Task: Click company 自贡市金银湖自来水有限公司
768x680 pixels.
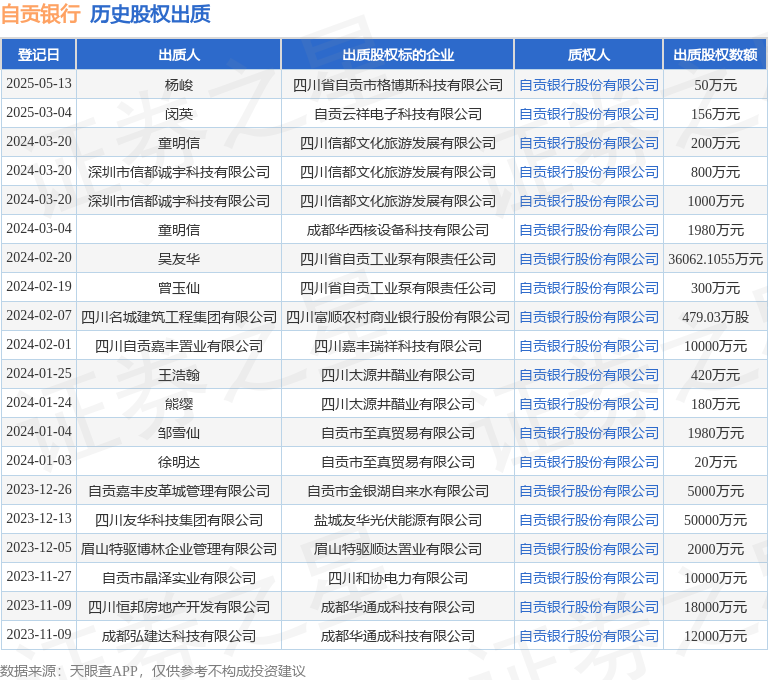Action: click(398, 491)
